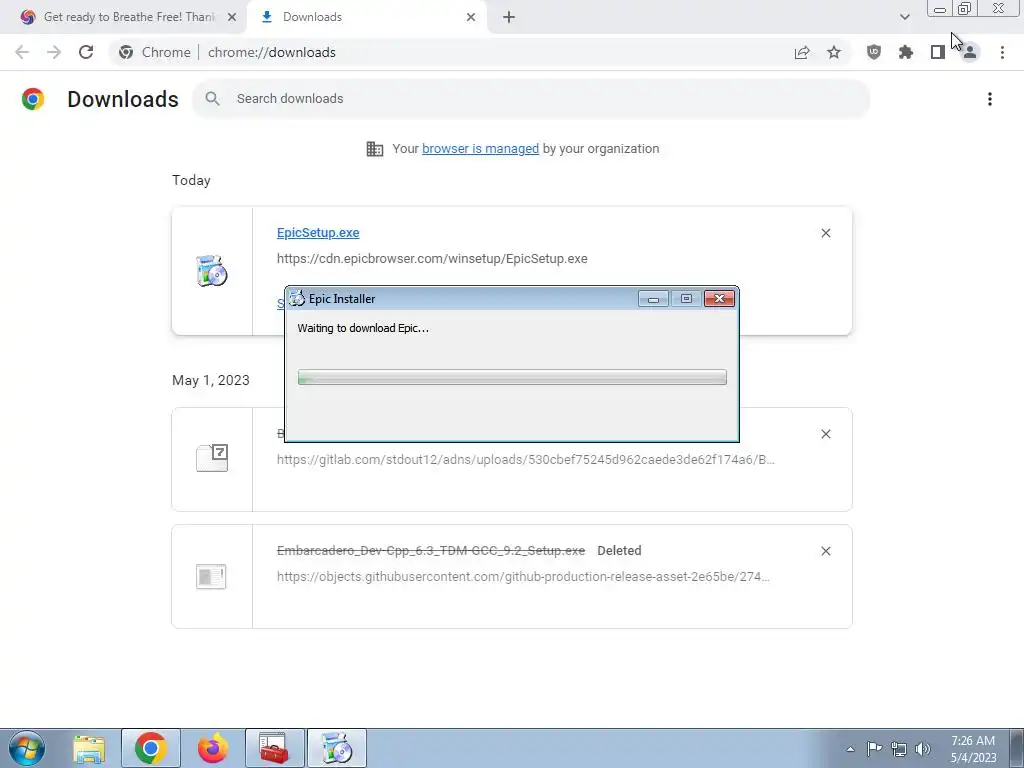This screenshot has height=768, width=1024.
Task: Close the Downloads tab
Action: [x=471, y=17]
